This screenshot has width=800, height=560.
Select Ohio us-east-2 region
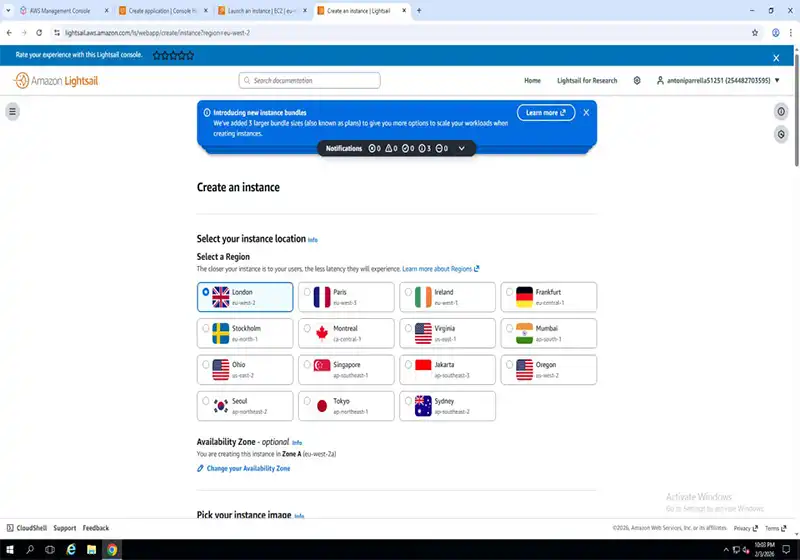[245, 370]
